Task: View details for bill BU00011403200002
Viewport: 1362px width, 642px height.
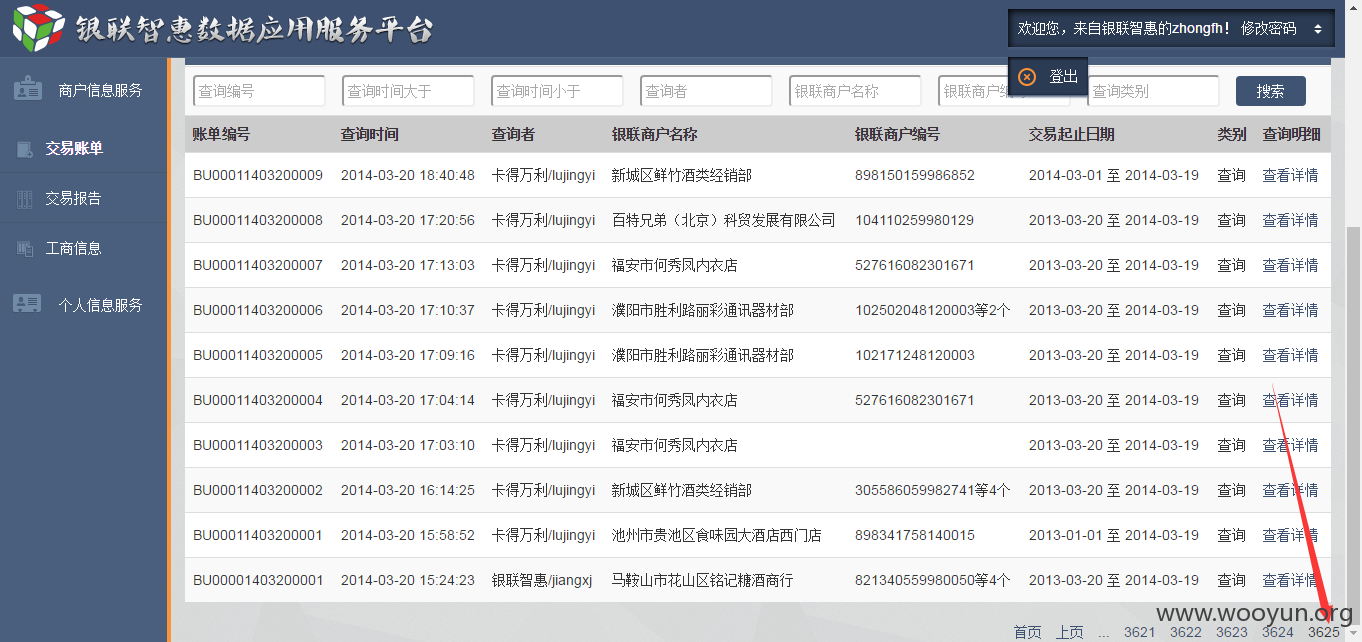Action: [1290, 490]
